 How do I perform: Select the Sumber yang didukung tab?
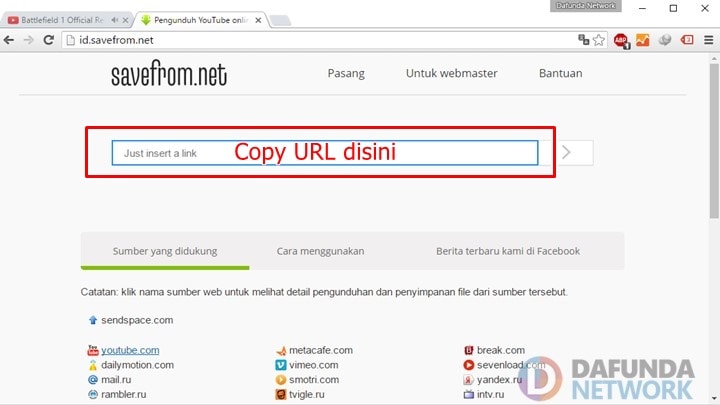click(165, 251)
